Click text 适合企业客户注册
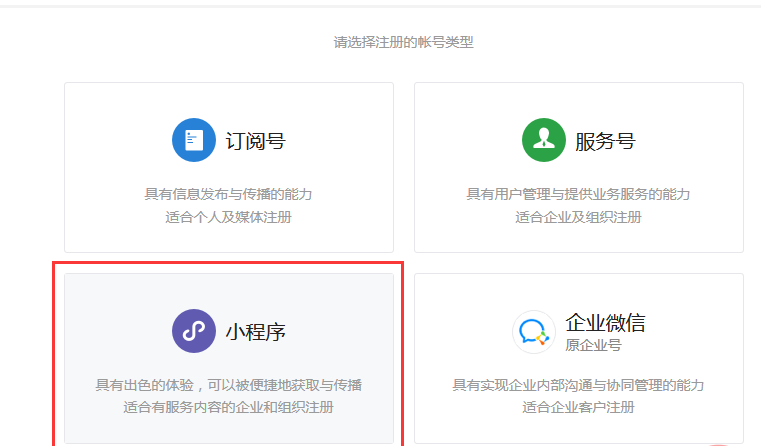 [578, 407]
